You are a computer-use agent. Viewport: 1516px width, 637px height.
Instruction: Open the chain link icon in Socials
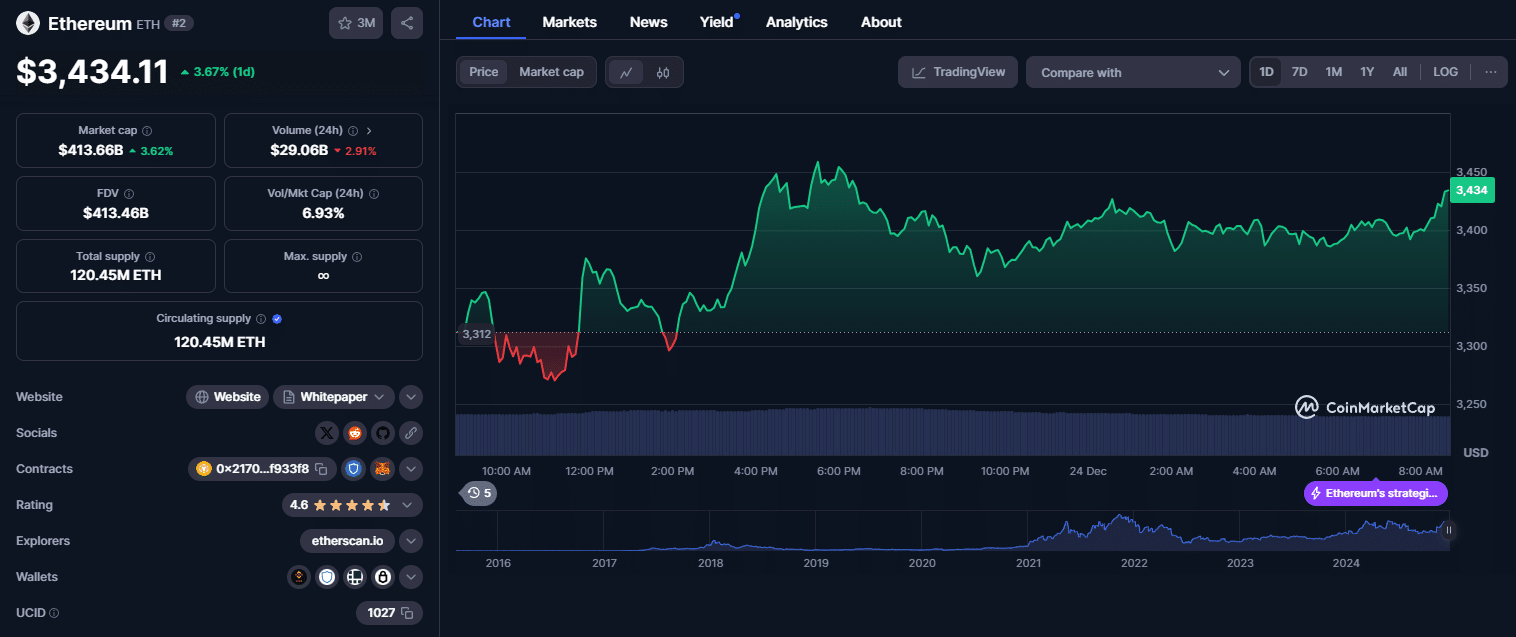(x=410, y=433)
